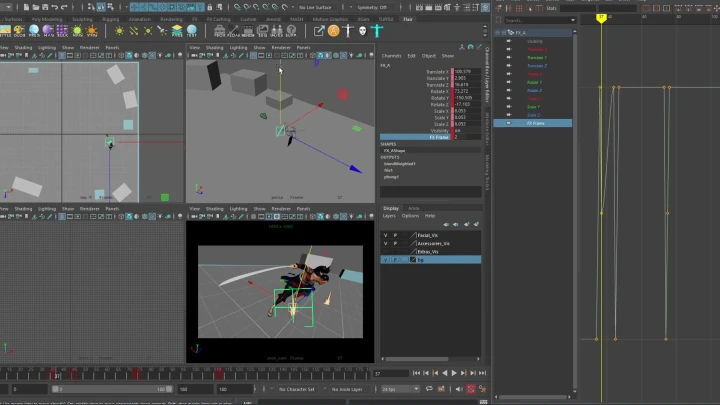Click the SUPP question mark shelf icon
This screenshot has width=720, height=405.
pyautogui.click(x=291, y=31)
